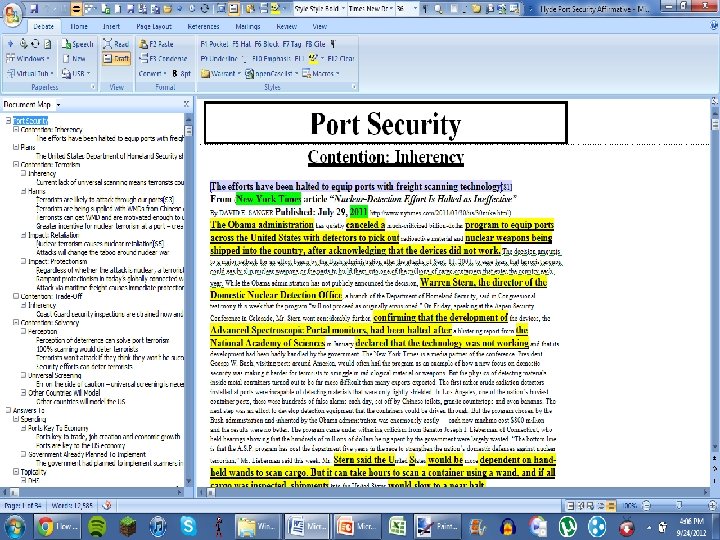This screenshot has height=540, width=720.
Task: Open the Insert ribbon tab
Action: coord(111,27)
